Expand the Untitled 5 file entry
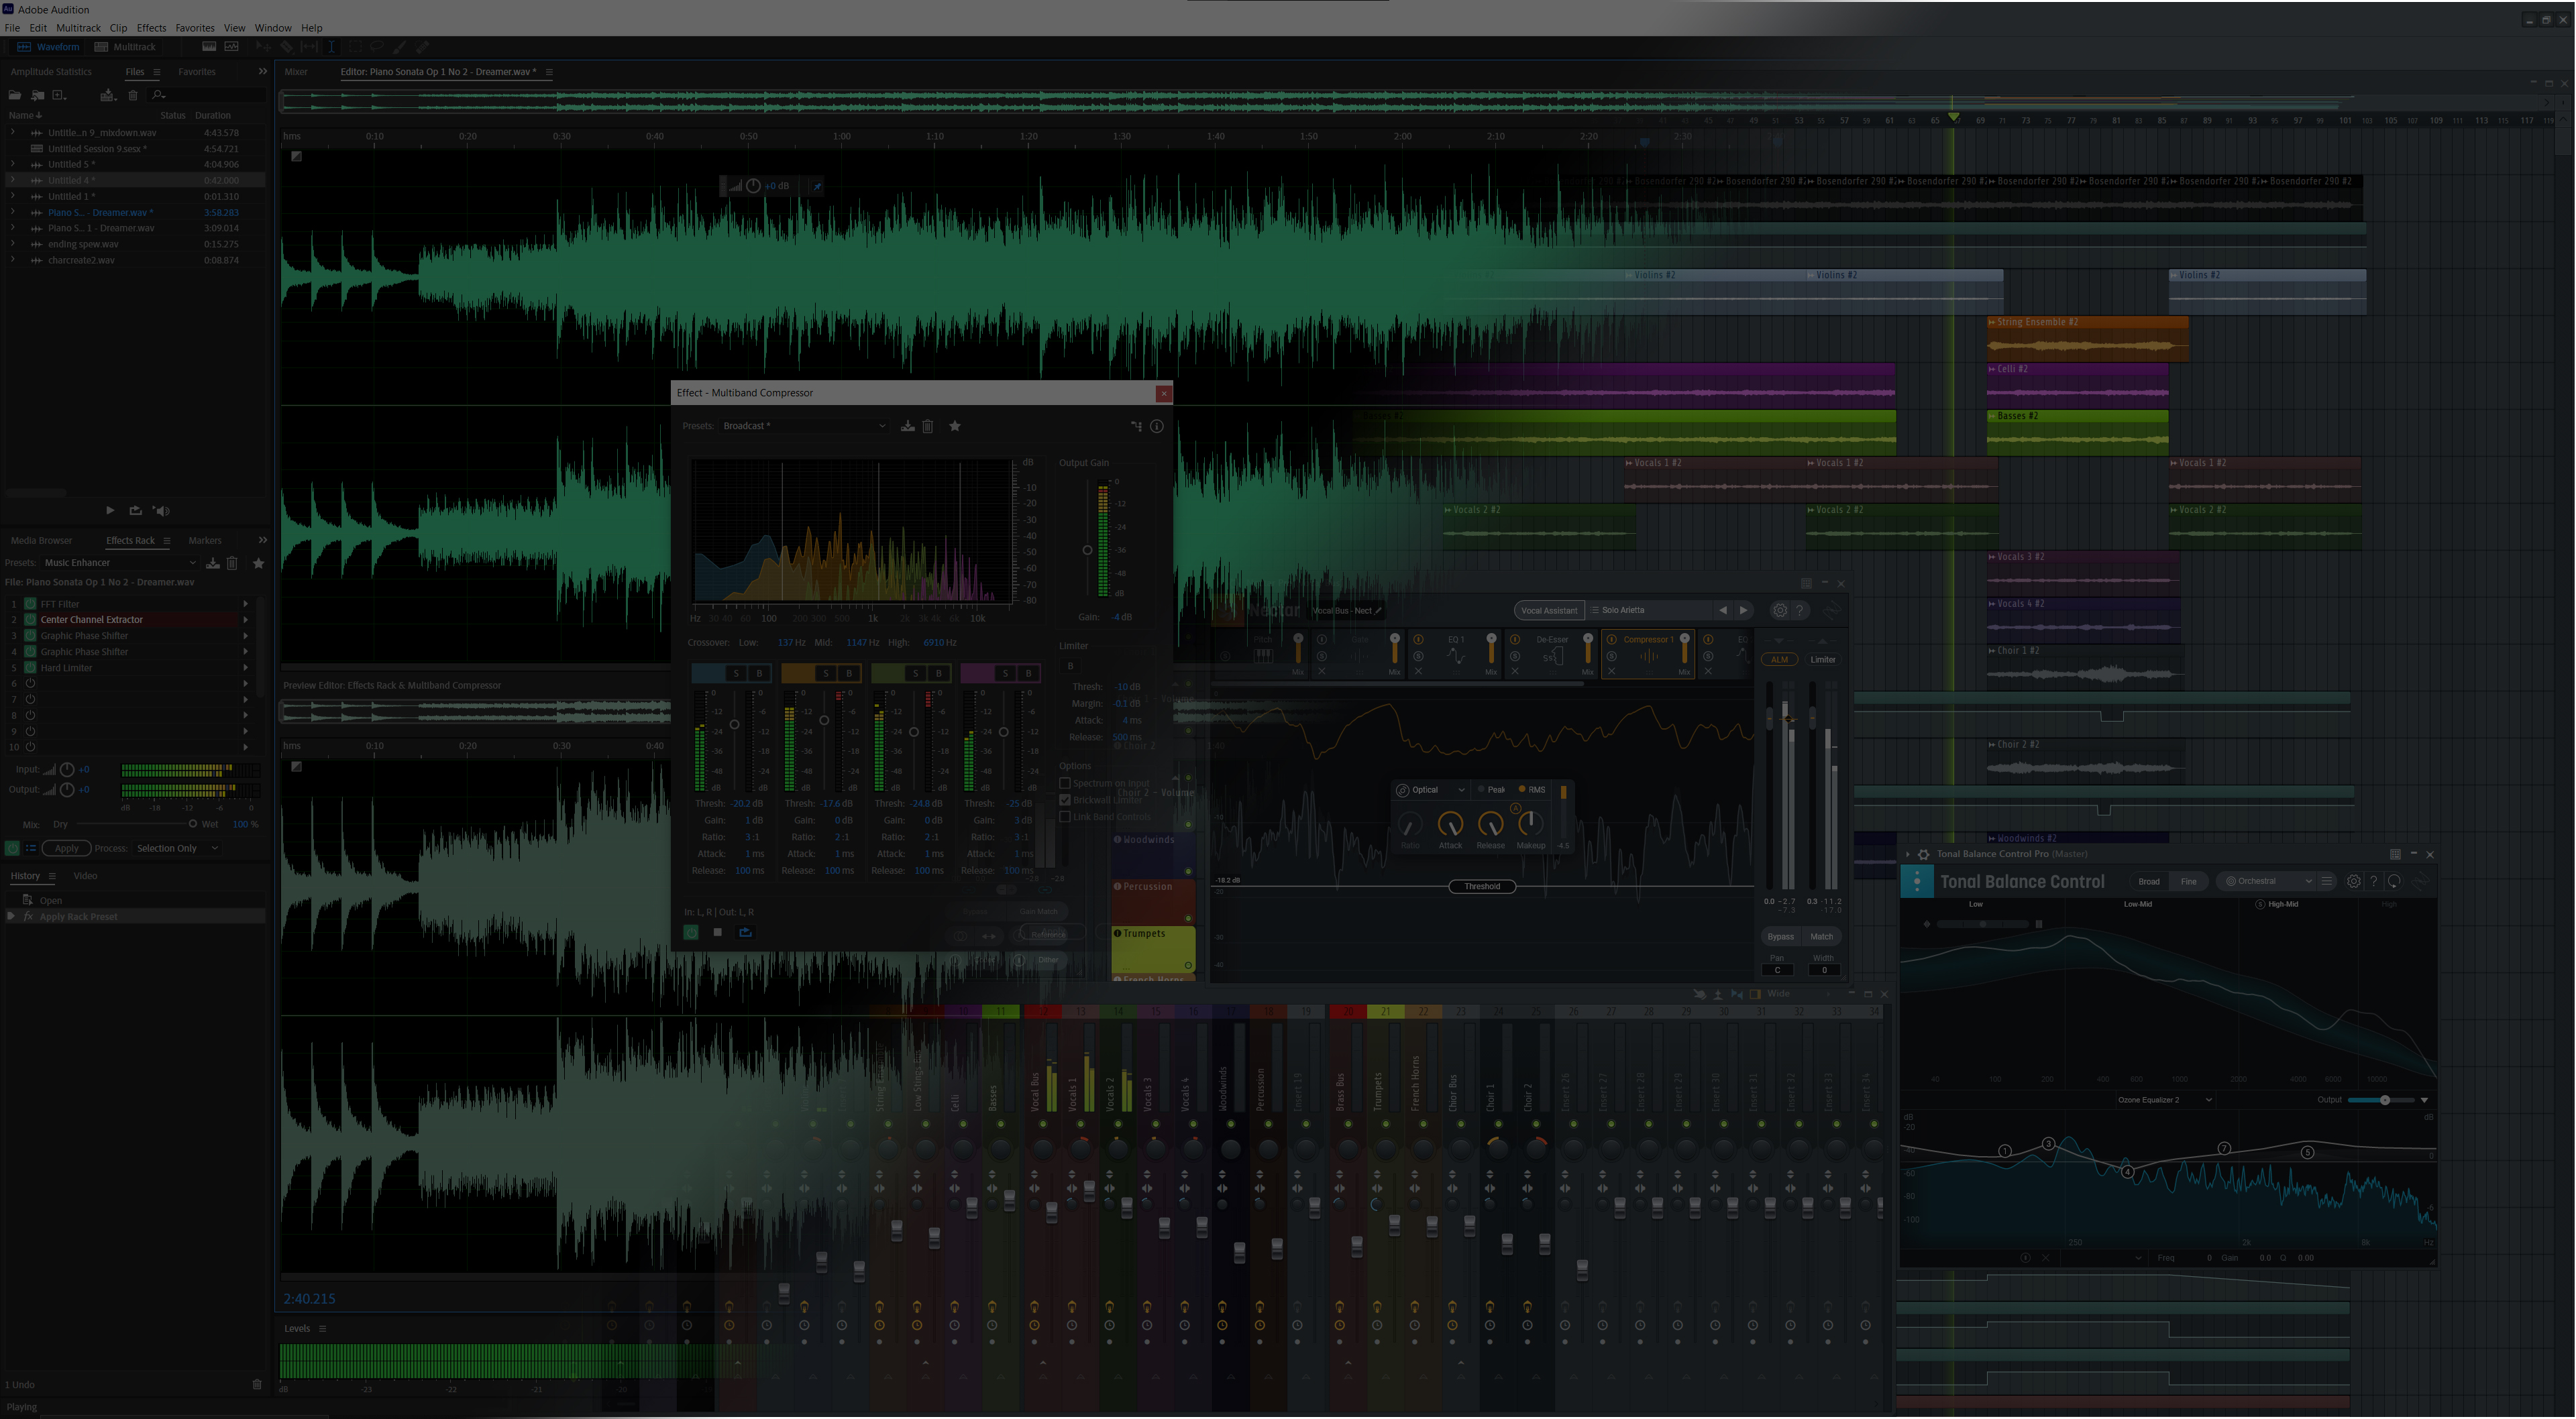This screenshot has height=1419, width=2576. (x=13, y=164)
